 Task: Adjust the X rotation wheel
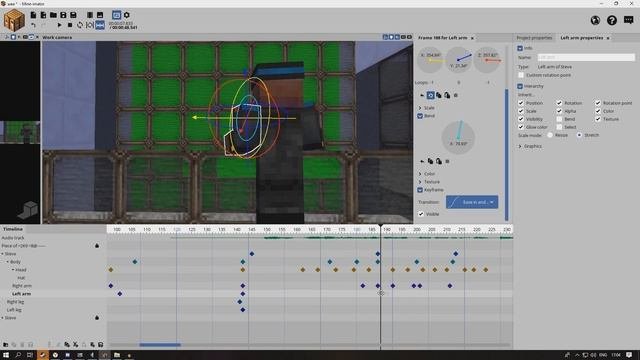(430, 60)
